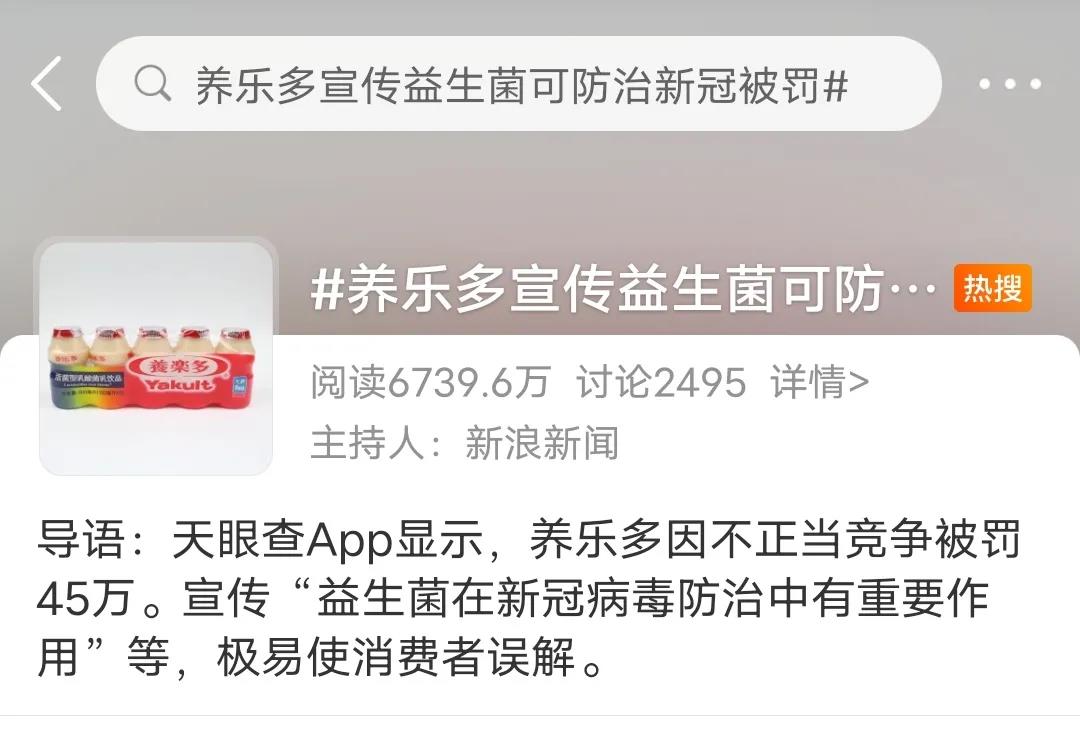Open host 新浪新闻 profile
Image resolution: width=1080 pixels, height=742 pixels.
click(542, 442)
